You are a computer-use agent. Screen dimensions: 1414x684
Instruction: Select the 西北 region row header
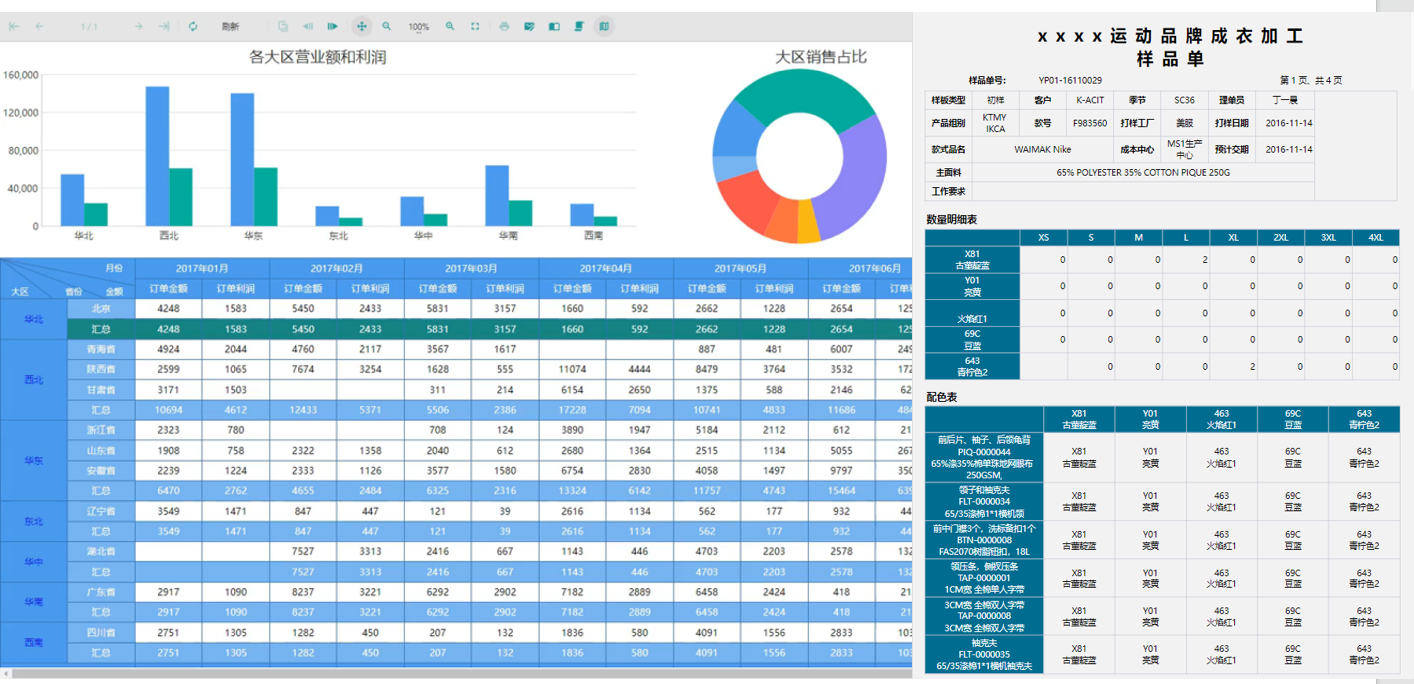(33, 380)
